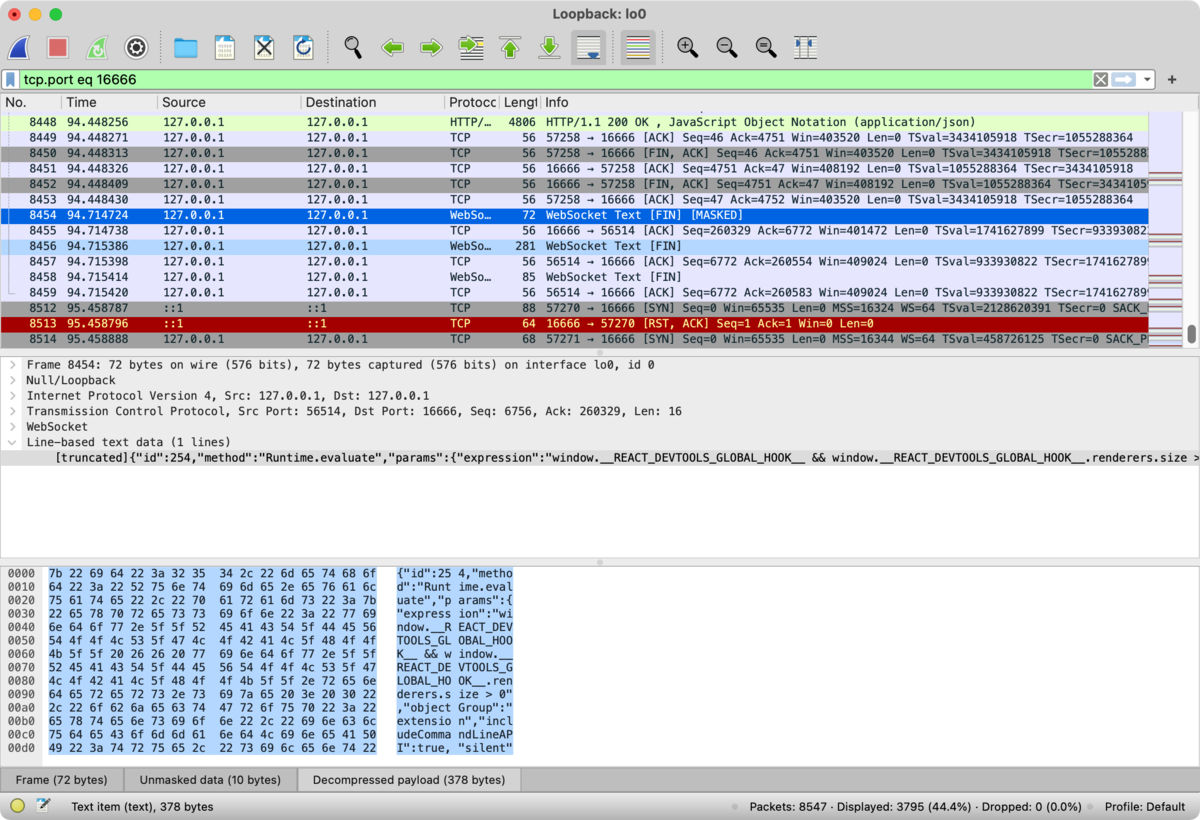Click the display filter field containing tcp.port eq 16666
Viewport: 1200px width, 820px height.
point(555,80)
